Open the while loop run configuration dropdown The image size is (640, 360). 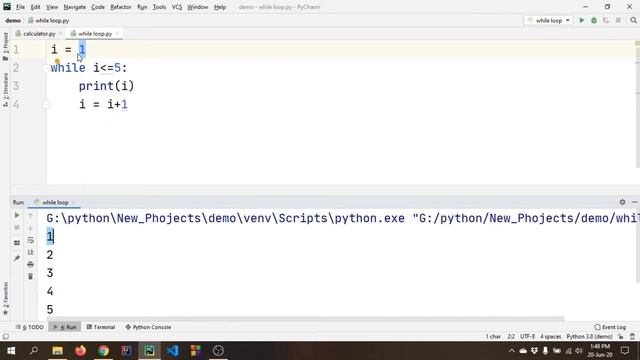click(x=549, y=20)
